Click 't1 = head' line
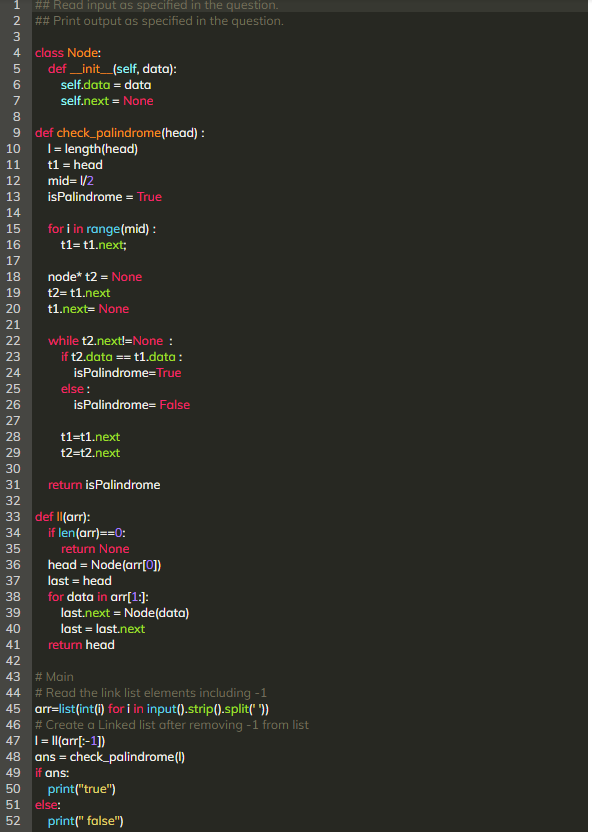The width and height of the screenshot is (592, 832). tap(75, 165)
